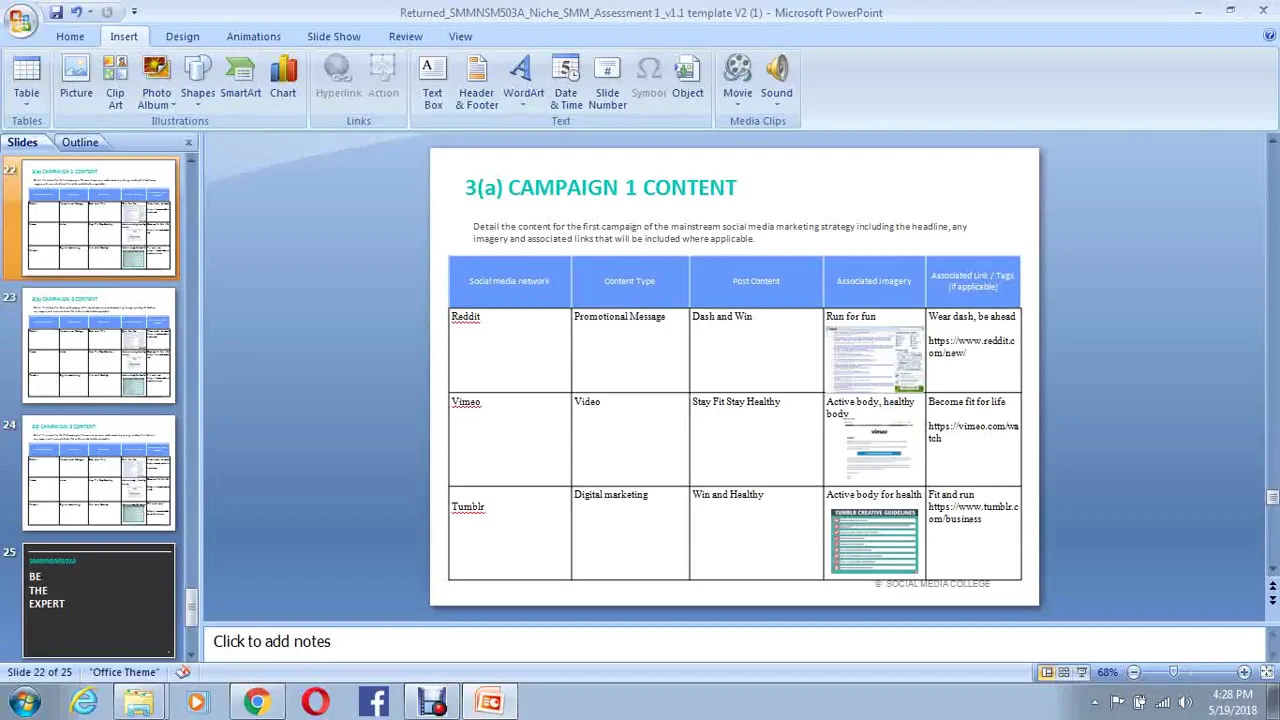Click the slide title '3(a) CAMPAIGN 1 CONTENT'
The image size is (1280, 720).
[600, 187]
